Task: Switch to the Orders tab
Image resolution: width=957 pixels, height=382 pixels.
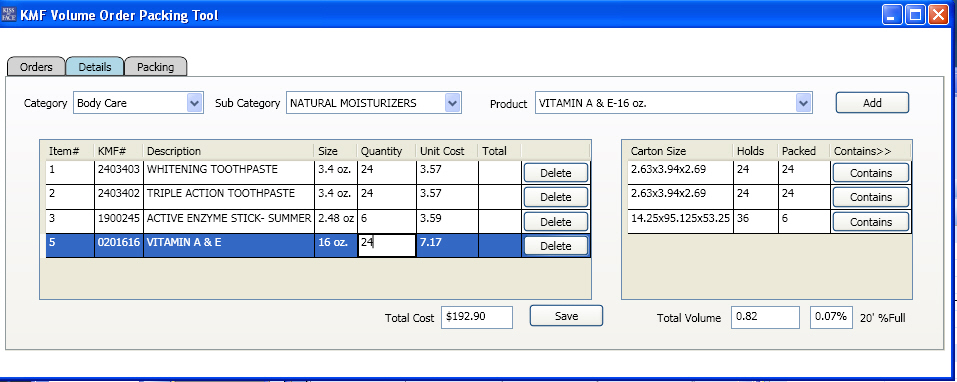Action: click(x=36, y=67)
